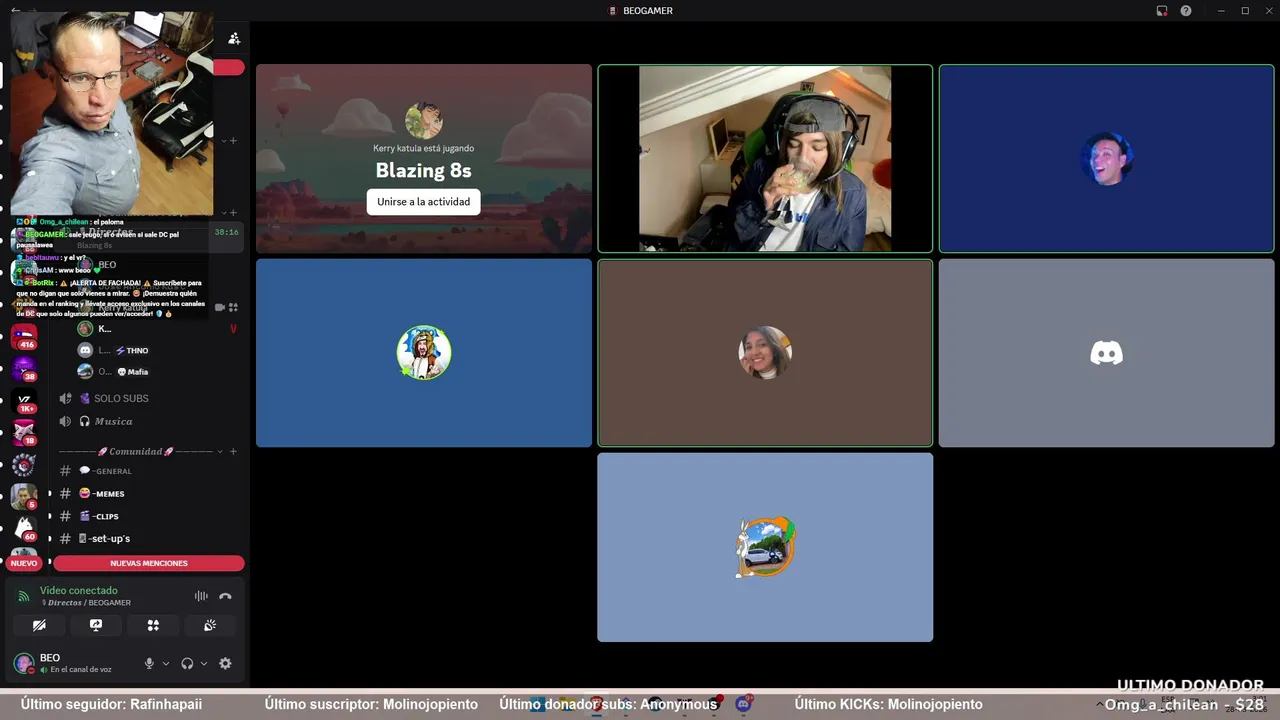
Task: Select the dark blue tile with laughing avatar
Action: click(1106, 159)
